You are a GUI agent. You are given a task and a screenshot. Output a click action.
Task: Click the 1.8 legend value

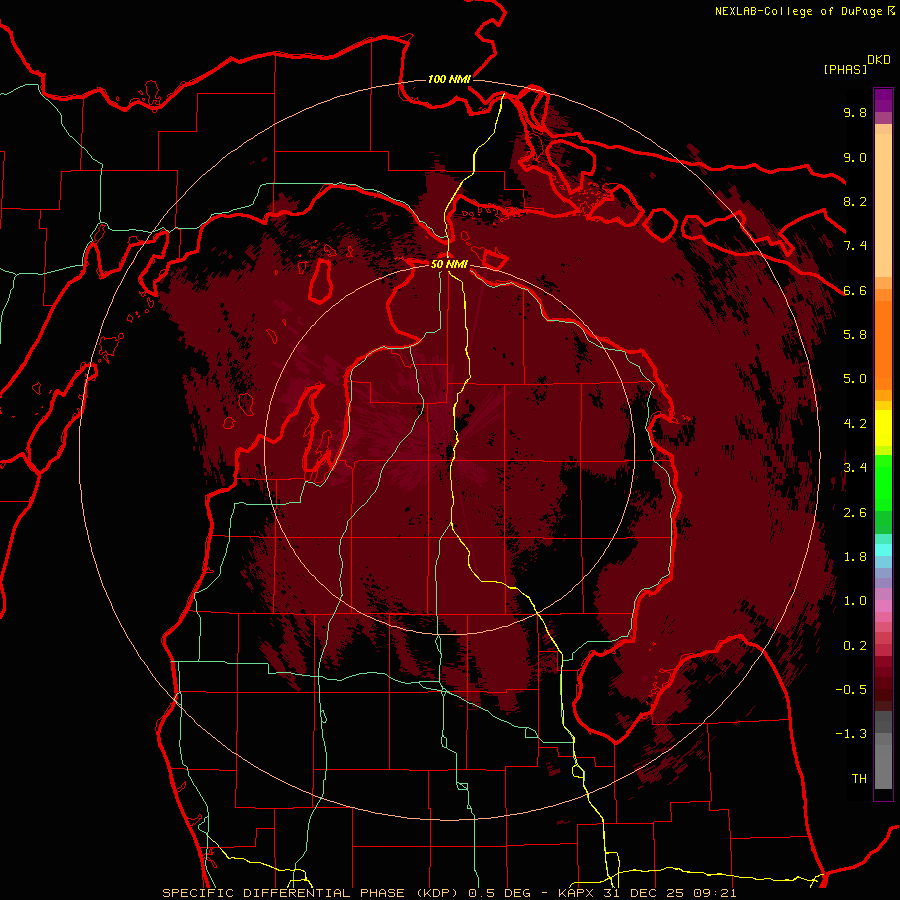(855, 557)
